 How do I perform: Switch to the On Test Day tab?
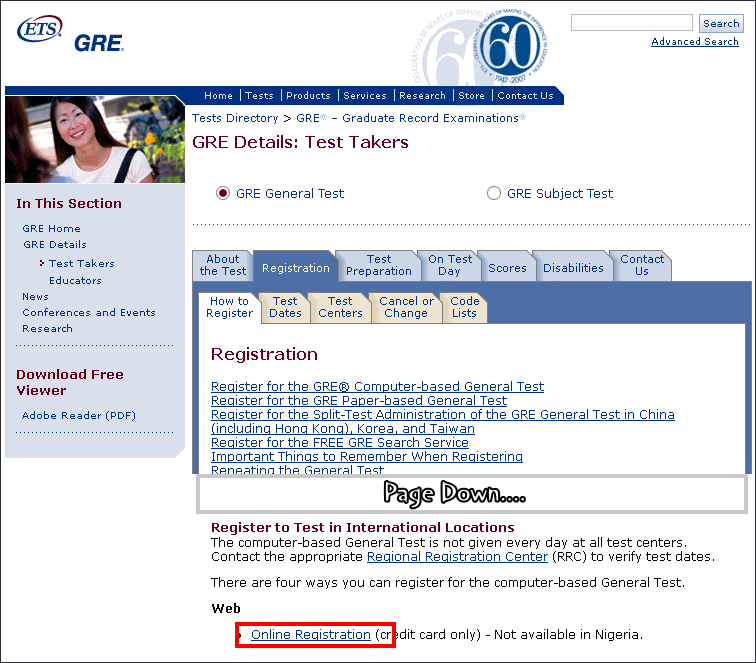coord(450,265)
